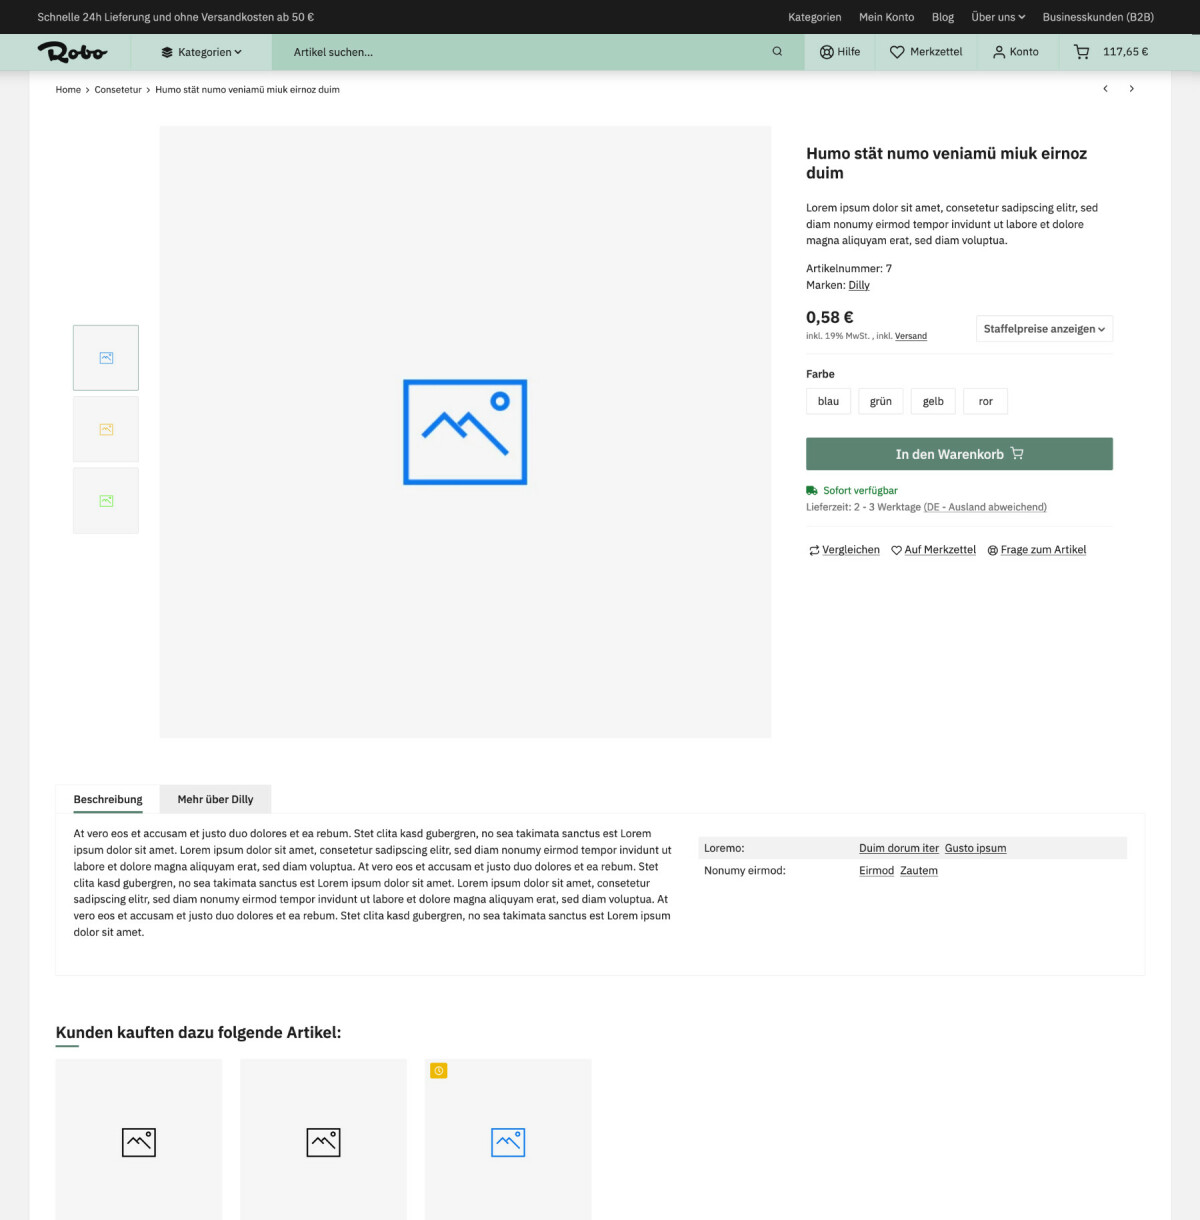Screen dimensions: 1200x1220
Task: Click the Robo logo
Action: pos(72,52)
